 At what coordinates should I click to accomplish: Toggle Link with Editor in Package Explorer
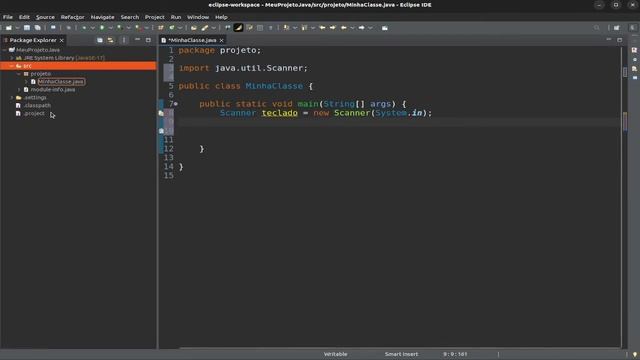pos(111,40)
